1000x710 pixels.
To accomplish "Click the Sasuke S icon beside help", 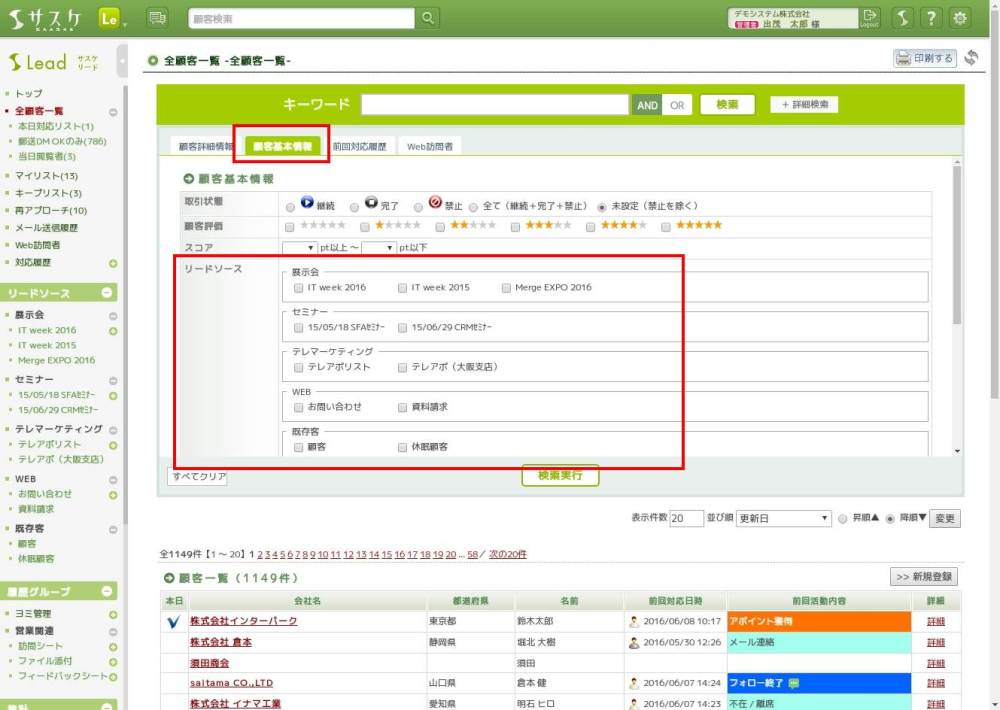I will [902, 18].
